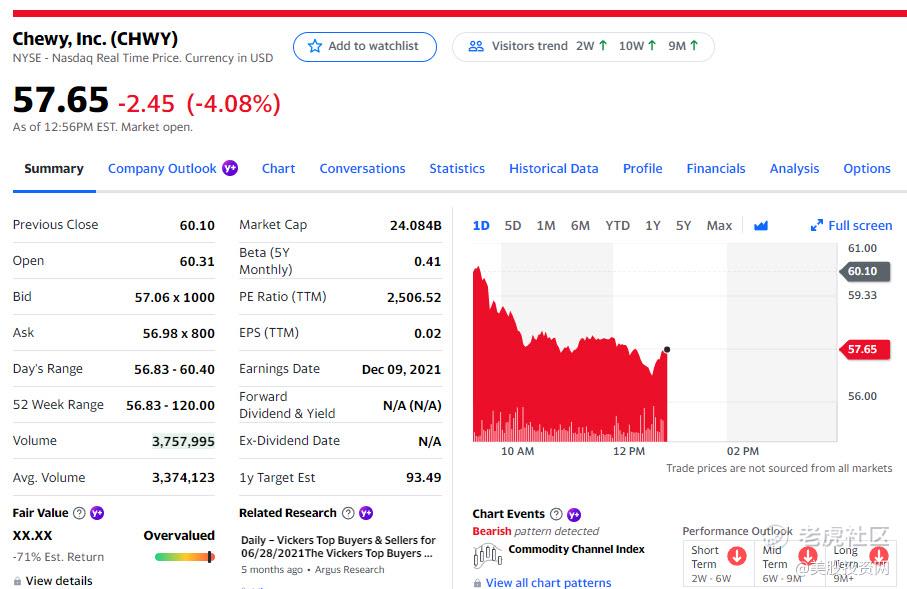
Task: Click the Previous Close value 60.10
Action: 197,226
